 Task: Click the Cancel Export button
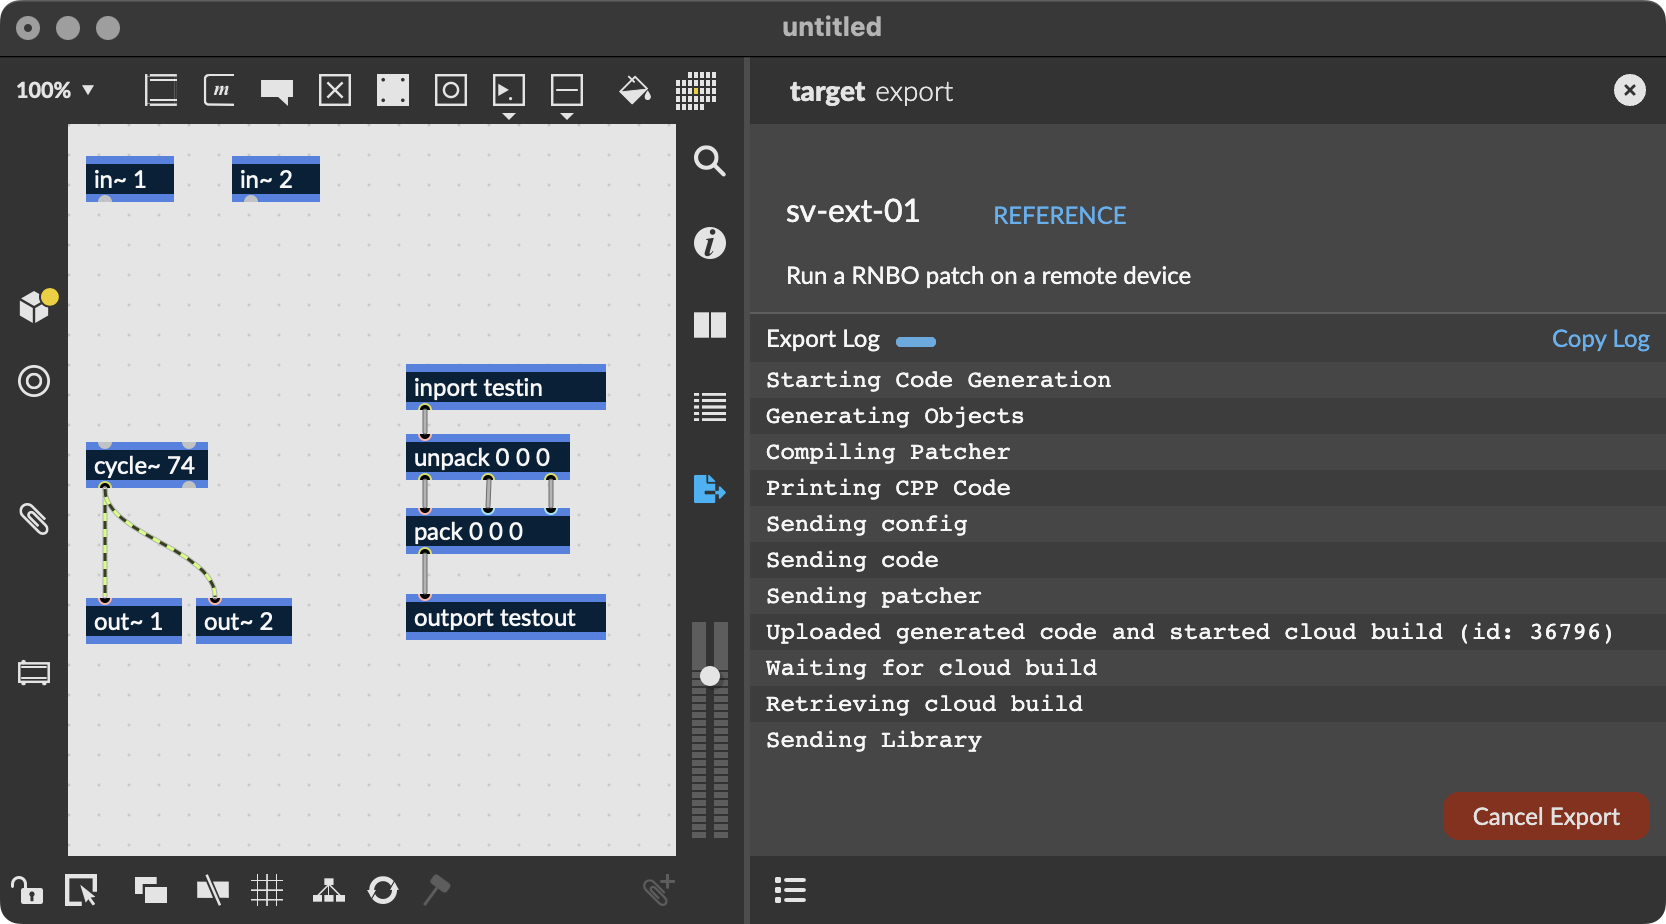click(1546, 817)
